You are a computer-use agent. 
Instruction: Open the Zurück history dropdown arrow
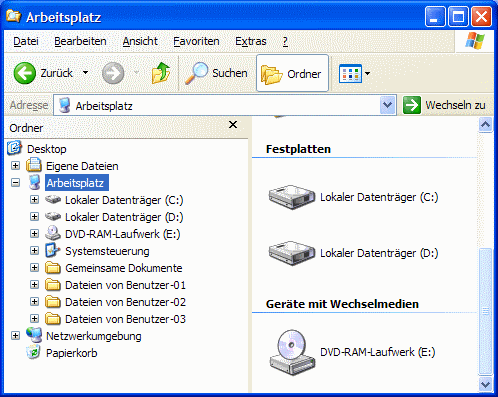tap(86, 73)
